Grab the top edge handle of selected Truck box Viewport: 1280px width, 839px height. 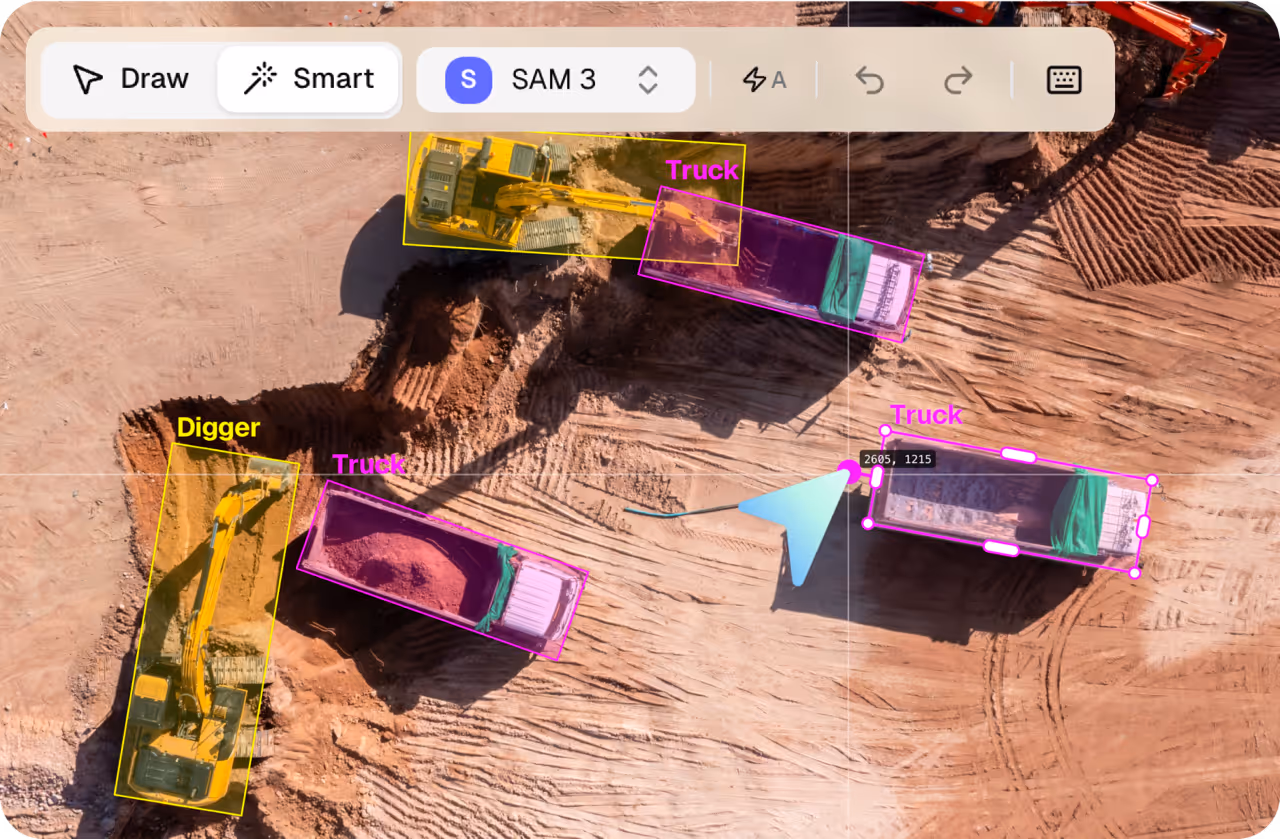point(1018,455)
